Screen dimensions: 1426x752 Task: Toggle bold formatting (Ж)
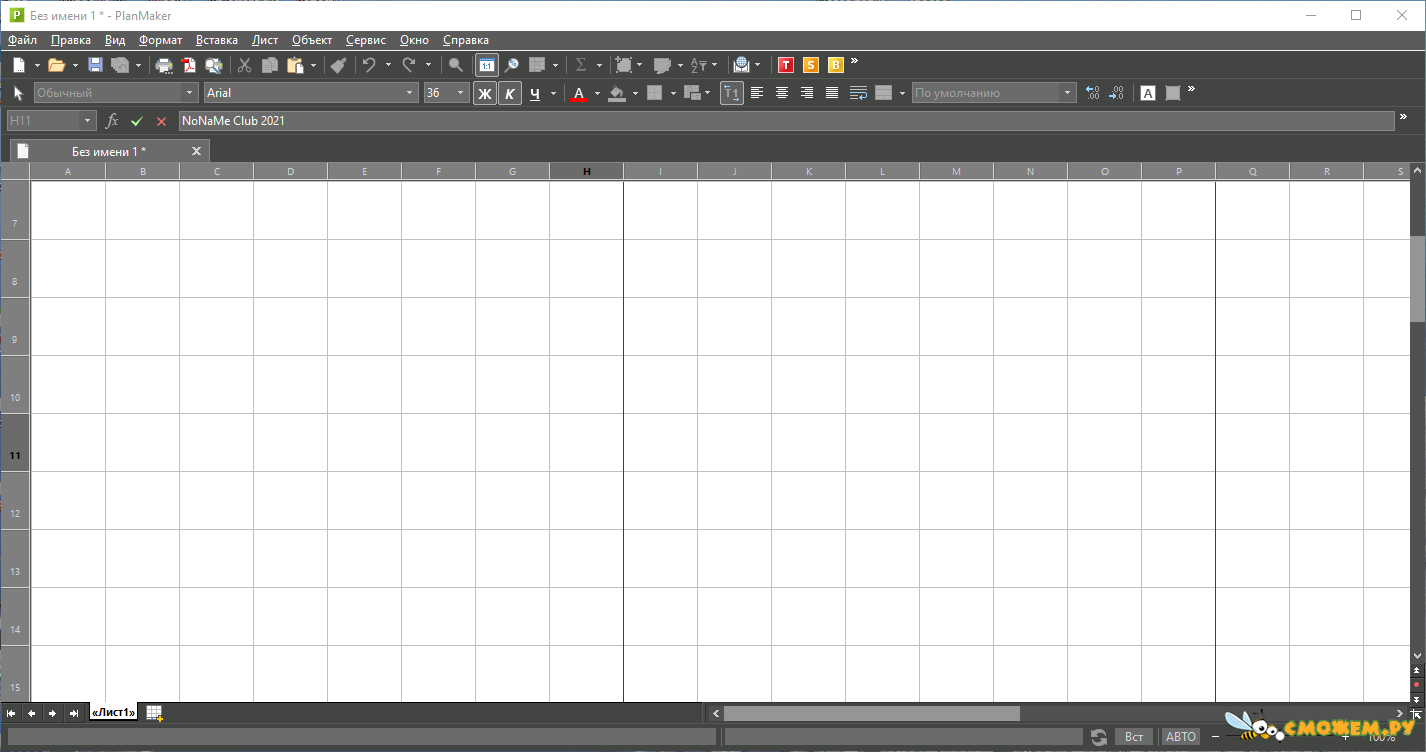pyautogui.click(x=484, y=93)
